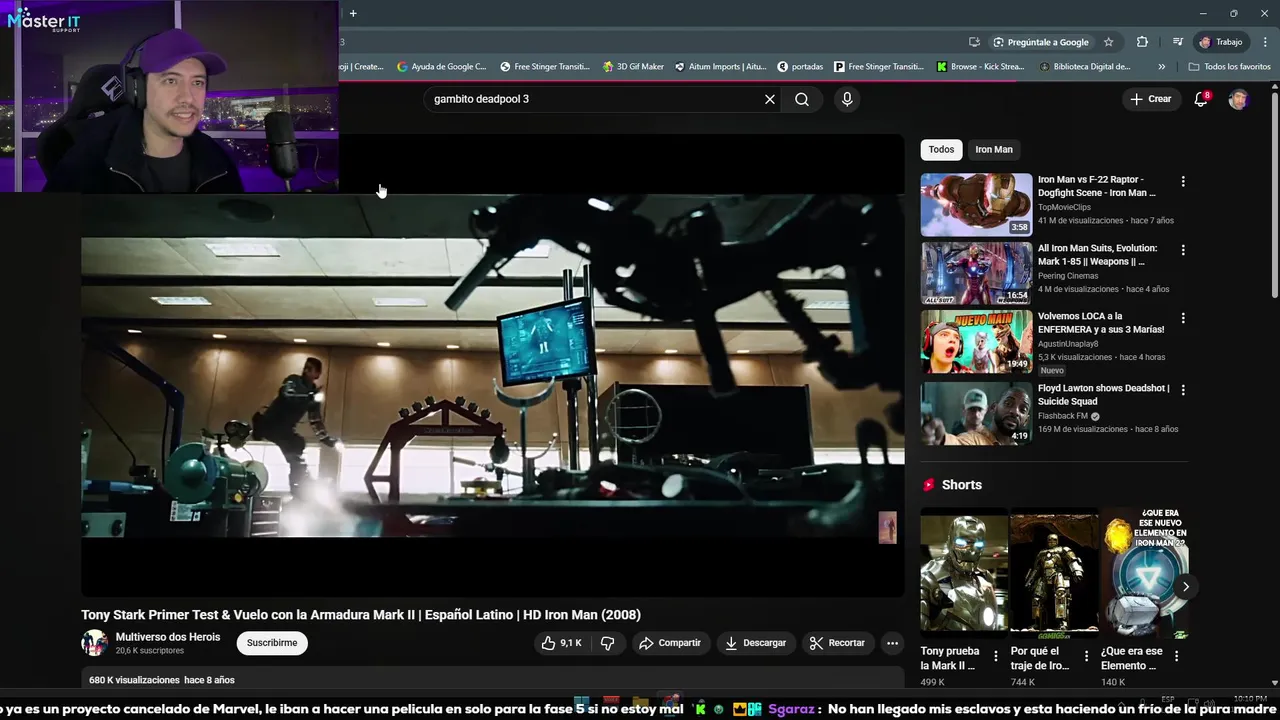Image resolution: width=1280 pixels, height=720 pixels.
Task: Click the Multiverso dos Herois channel name
Action: 168,637
